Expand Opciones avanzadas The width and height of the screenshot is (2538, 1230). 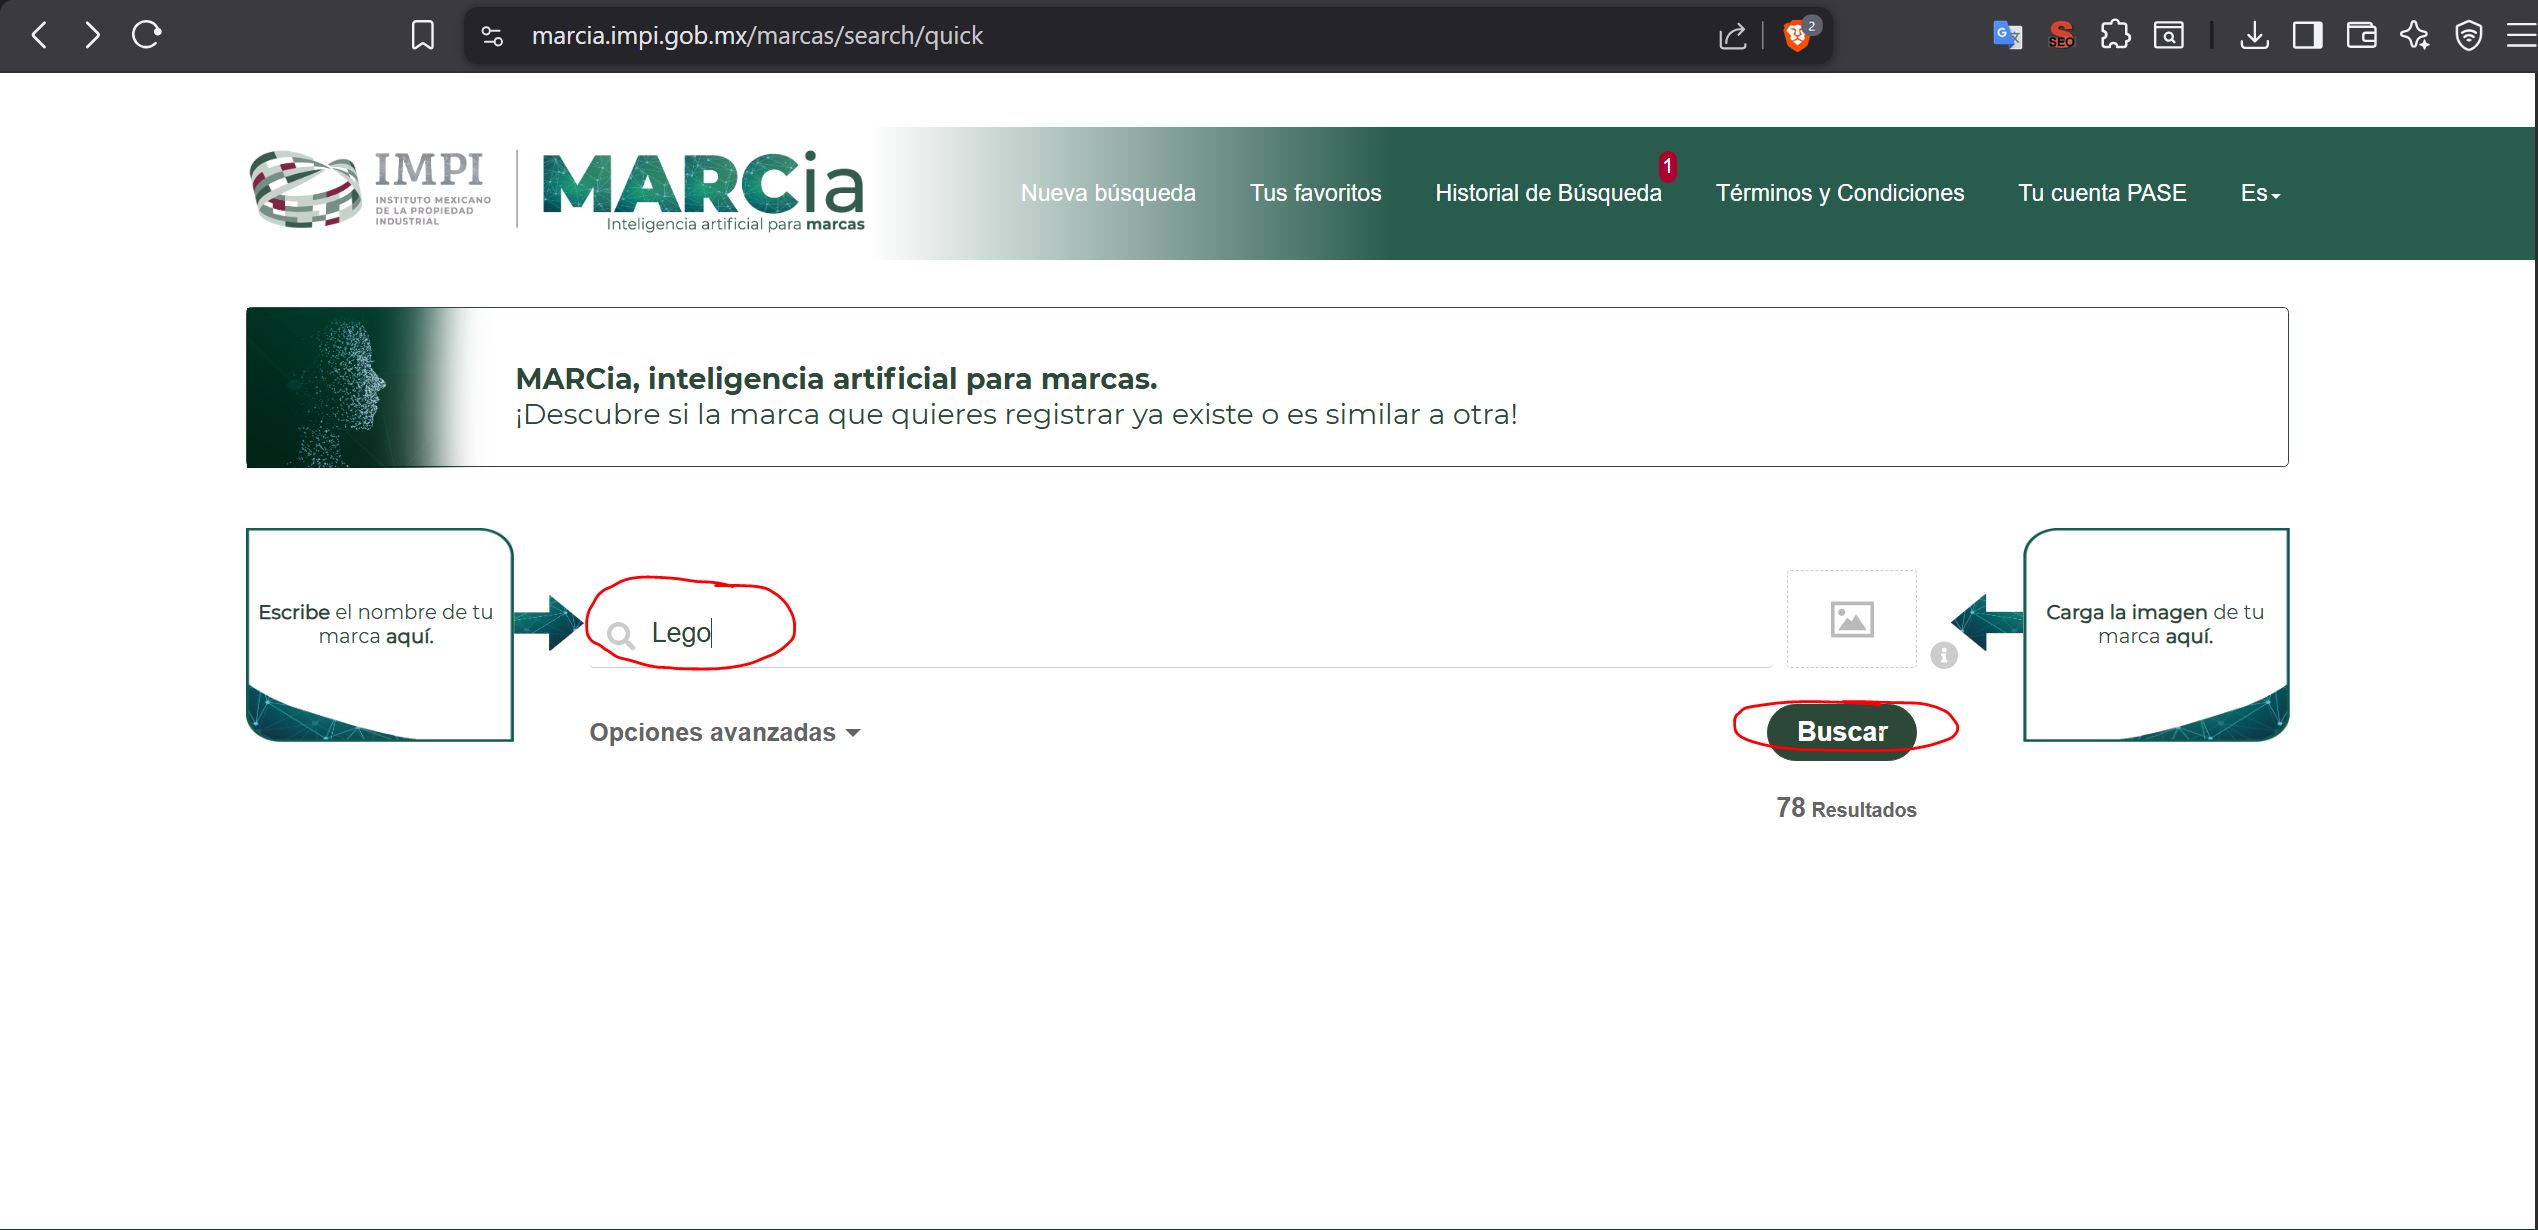pyautogui.click(x=724, y=733)
